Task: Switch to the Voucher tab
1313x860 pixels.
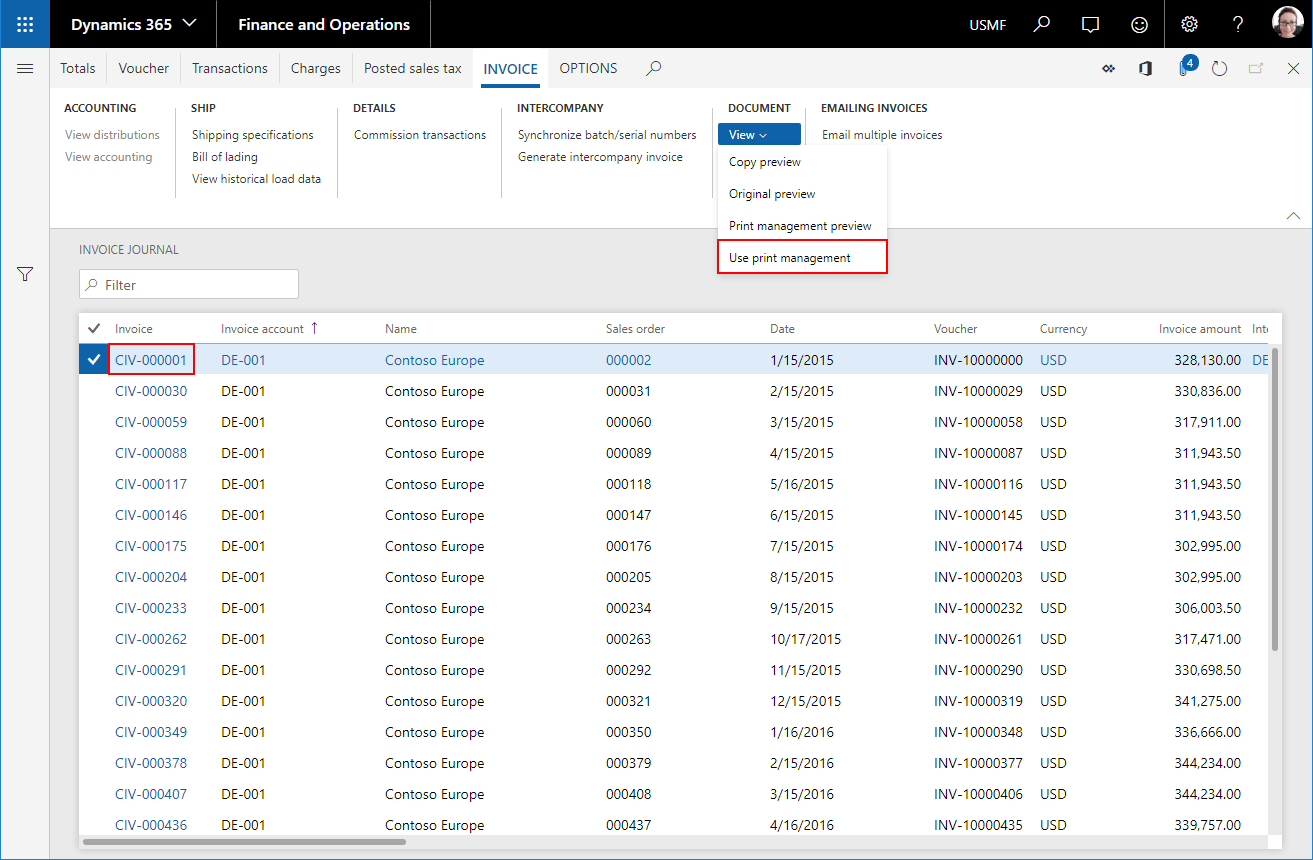Action: coord(143,68)
